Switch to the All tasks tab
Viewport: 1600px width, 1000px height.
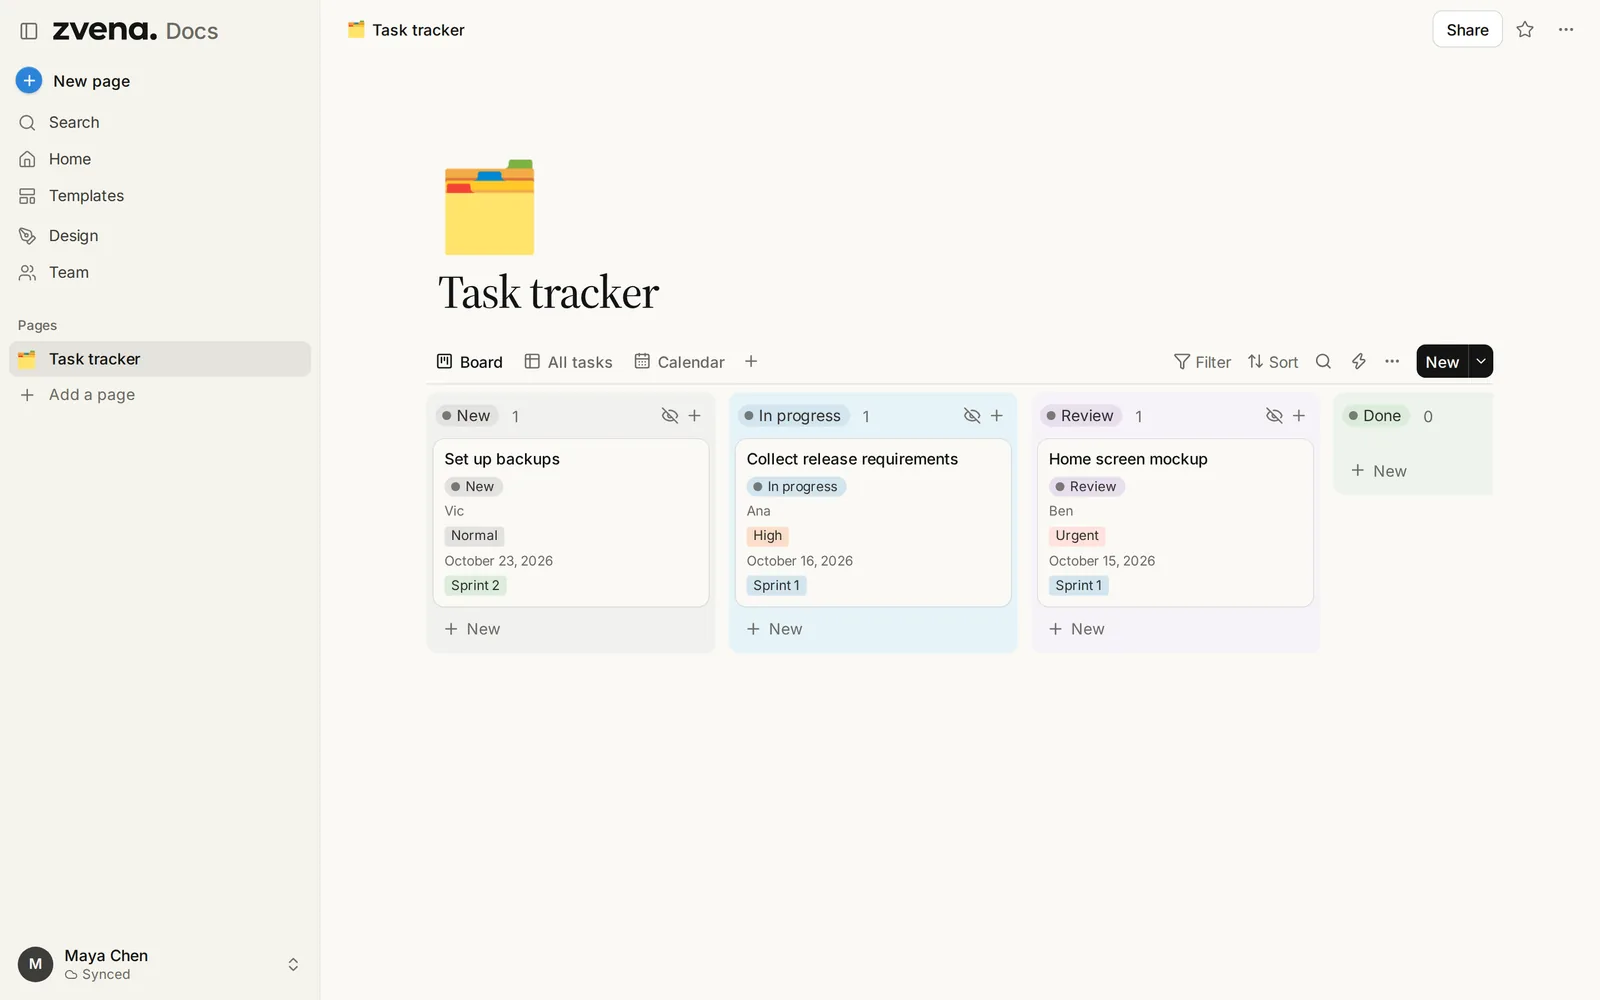click(569, 362)
